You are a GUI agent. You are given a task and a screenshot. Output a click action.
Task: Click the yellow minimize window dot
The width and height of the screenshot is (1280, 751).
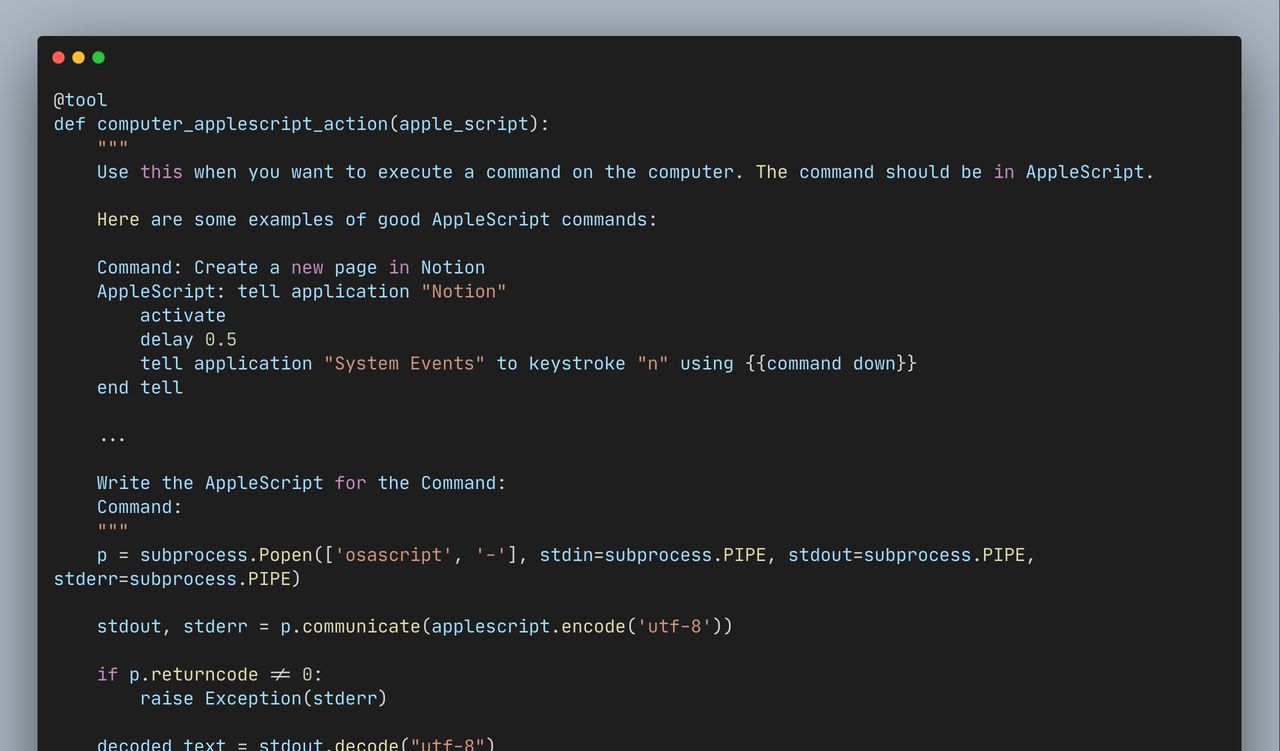[x=78, y=58]
